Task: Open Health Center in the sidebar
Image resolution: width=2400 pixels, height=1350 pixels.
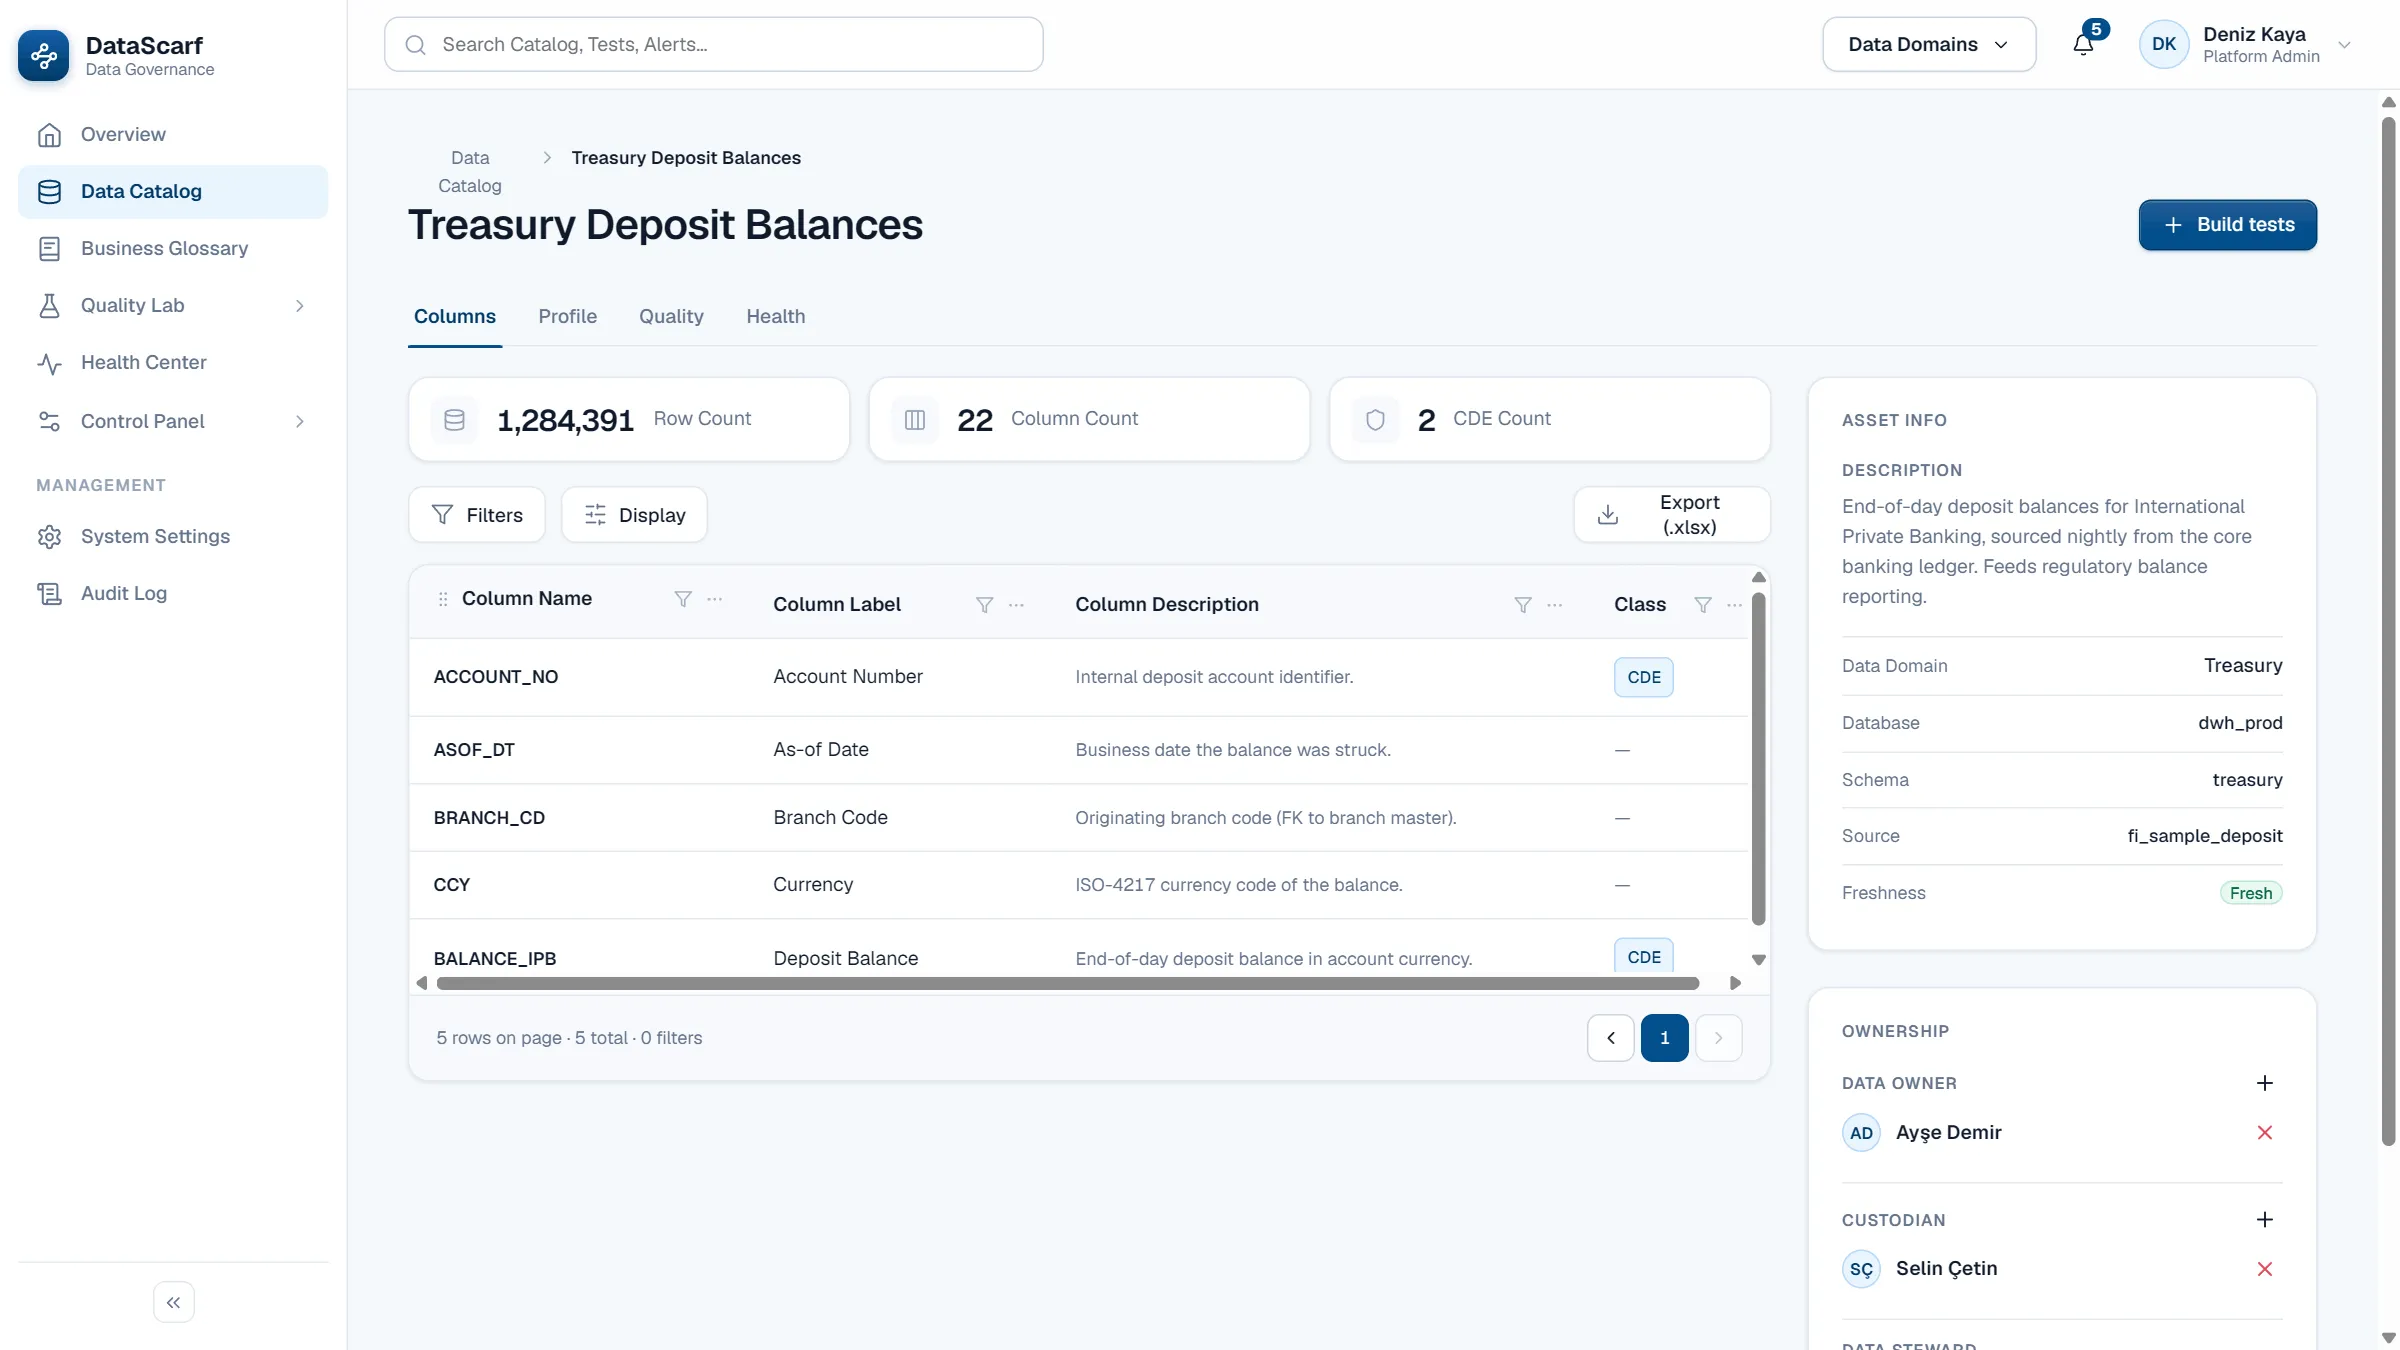Action: coord(173,362)
